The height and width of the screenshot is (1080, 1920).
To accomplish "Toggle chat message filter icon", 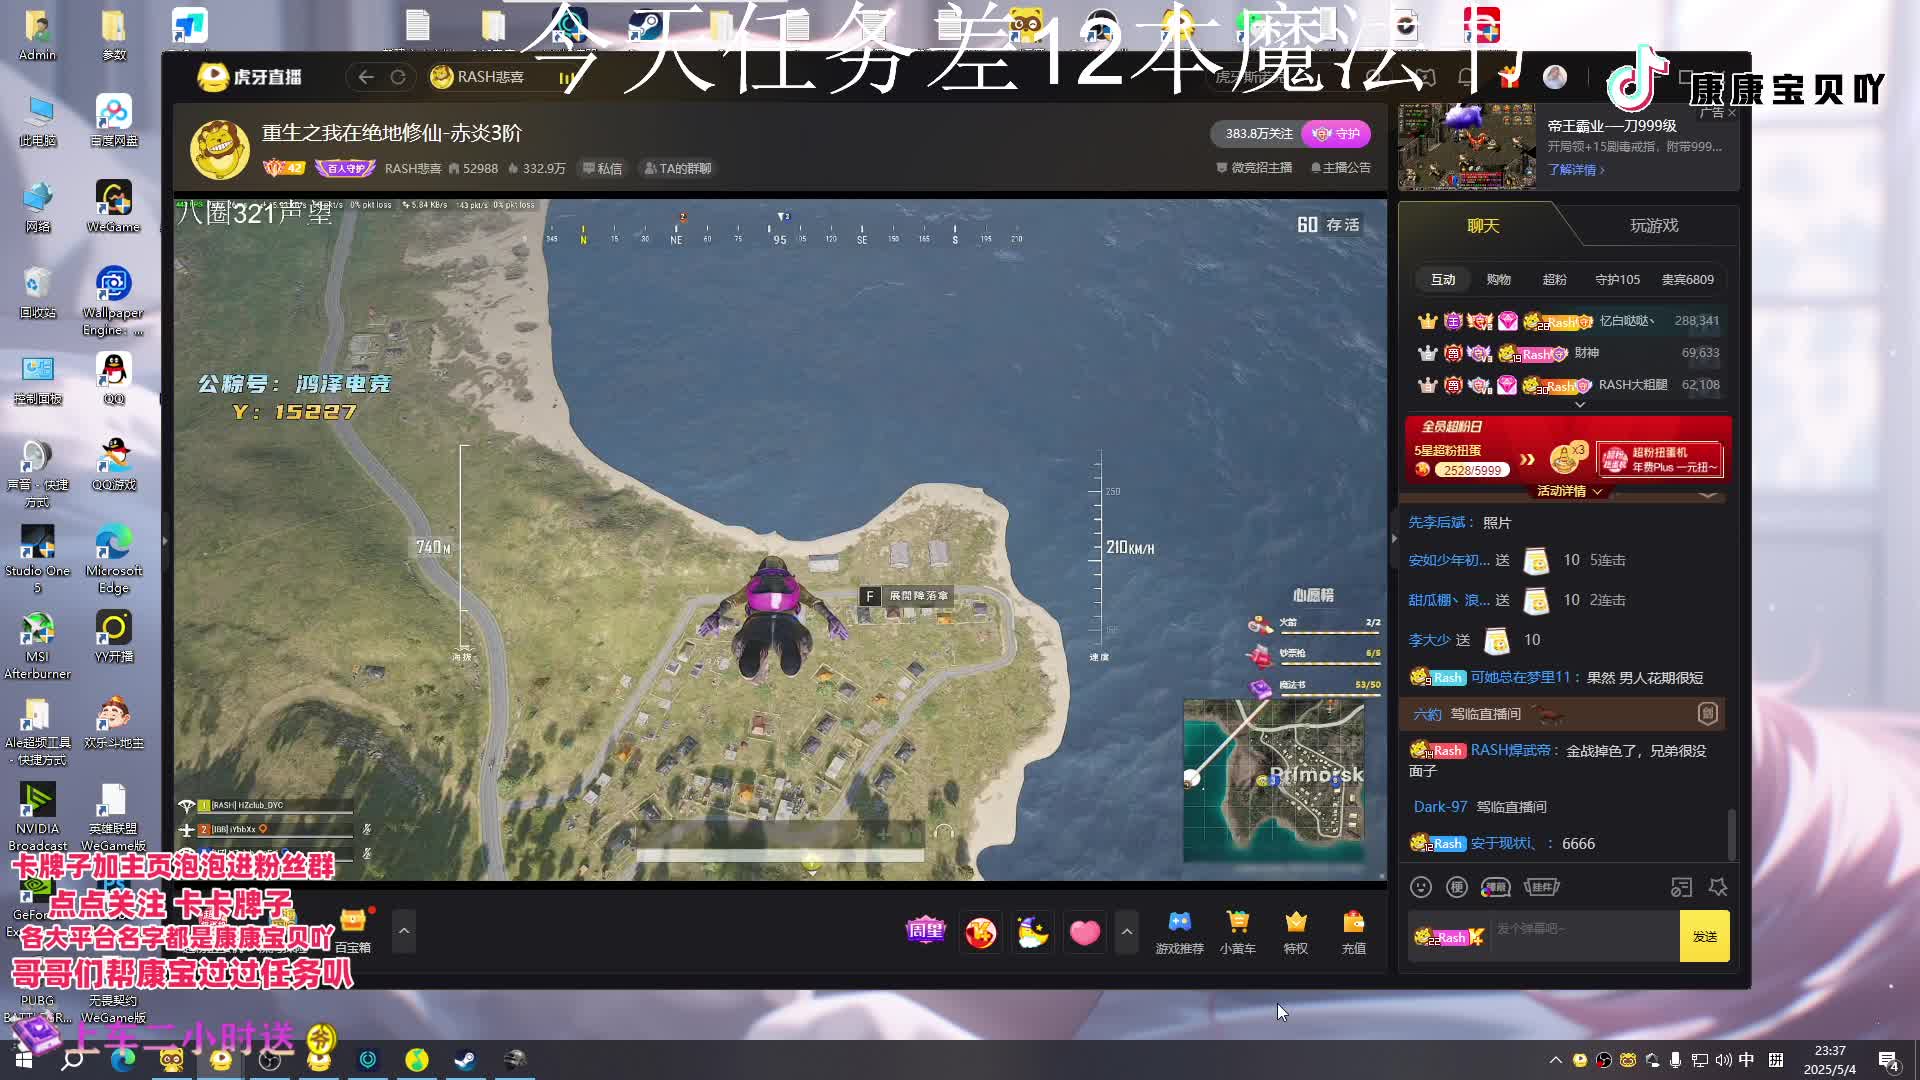I will (1681, 887).
